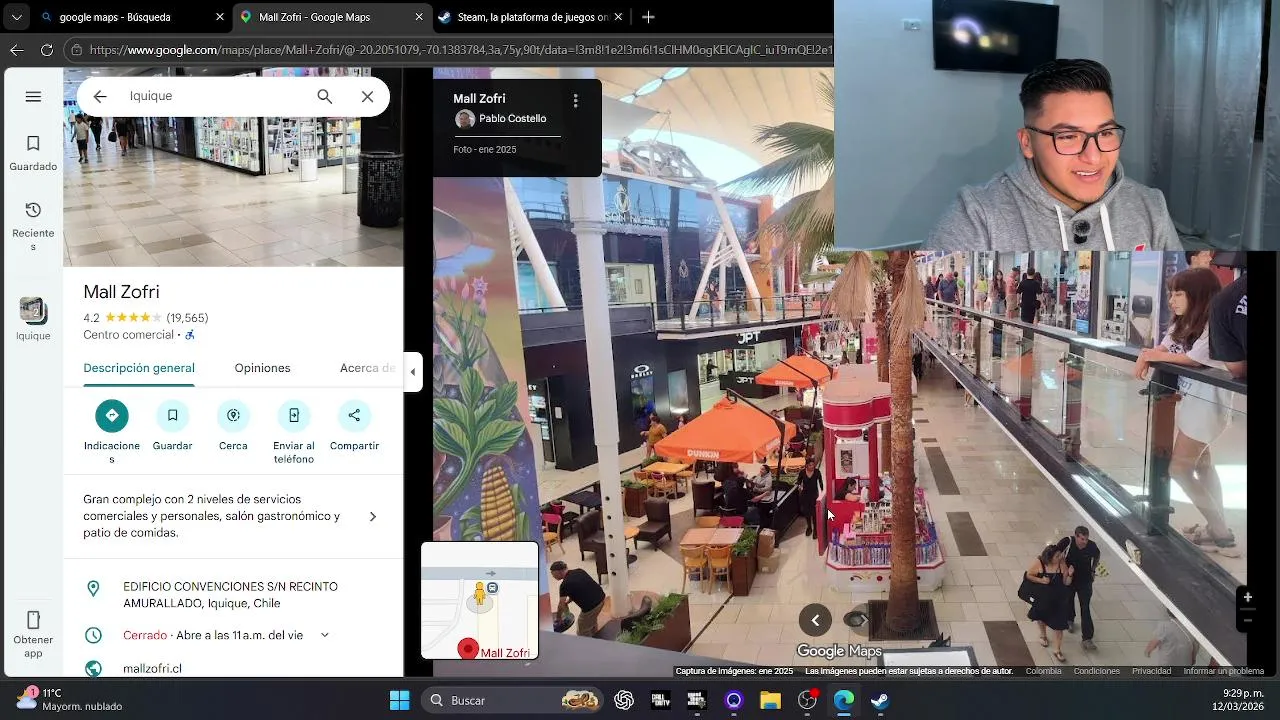Open a new browser tab
The height and width of the screenshot is (720, 1280).
(x=648, y=17)
